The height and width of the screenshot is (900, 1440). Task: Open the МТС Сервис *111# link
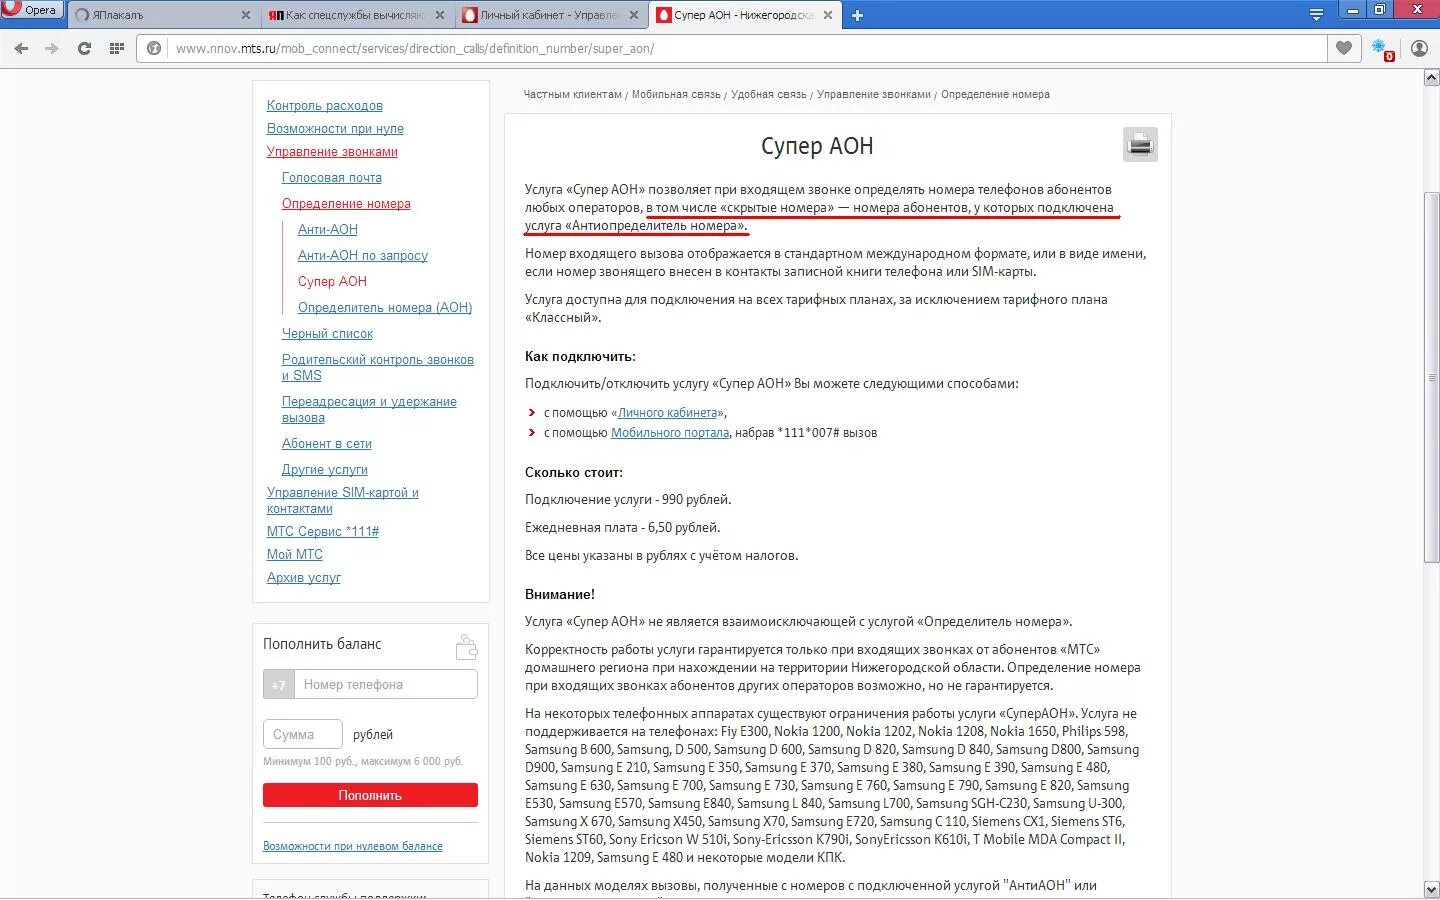[x=323, y=531]
